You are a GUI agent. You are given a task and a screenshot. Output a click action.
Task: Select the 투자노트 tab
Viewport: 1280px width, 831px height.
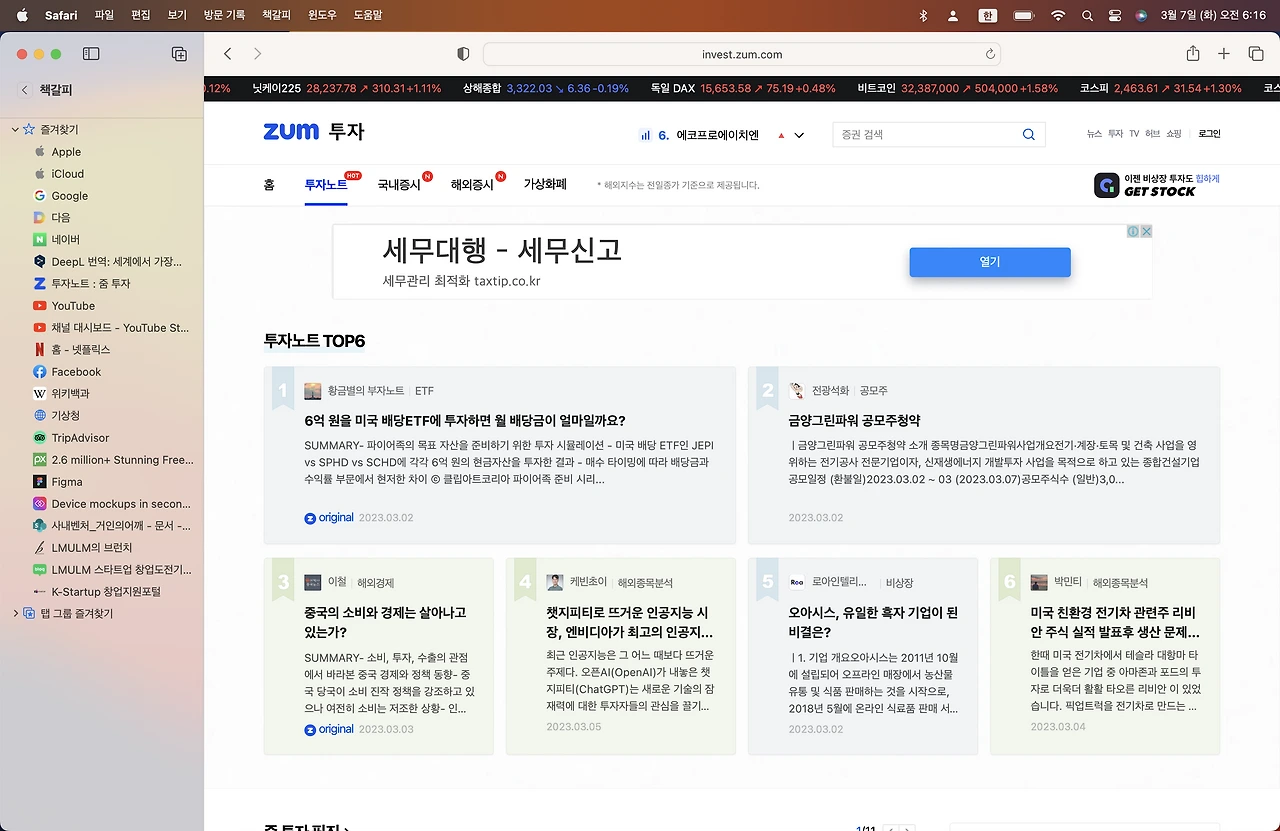[x=326, y=185]
